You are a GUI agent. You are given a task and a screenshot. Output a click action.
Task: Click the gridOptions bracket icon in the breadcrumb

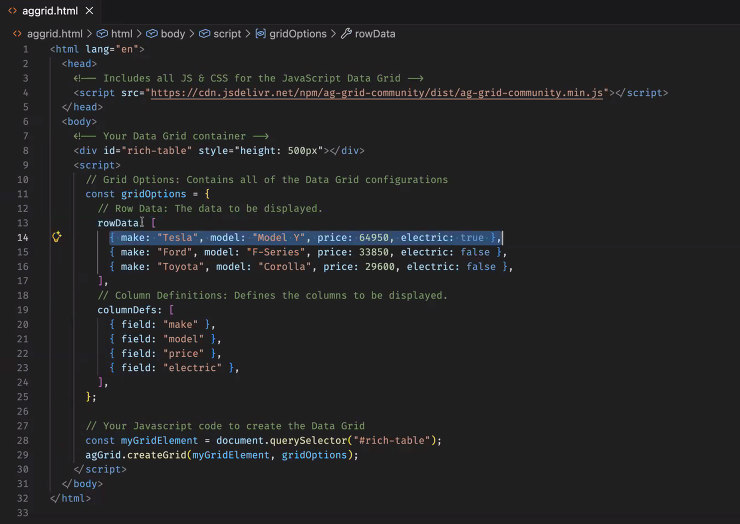click(260, 33)
